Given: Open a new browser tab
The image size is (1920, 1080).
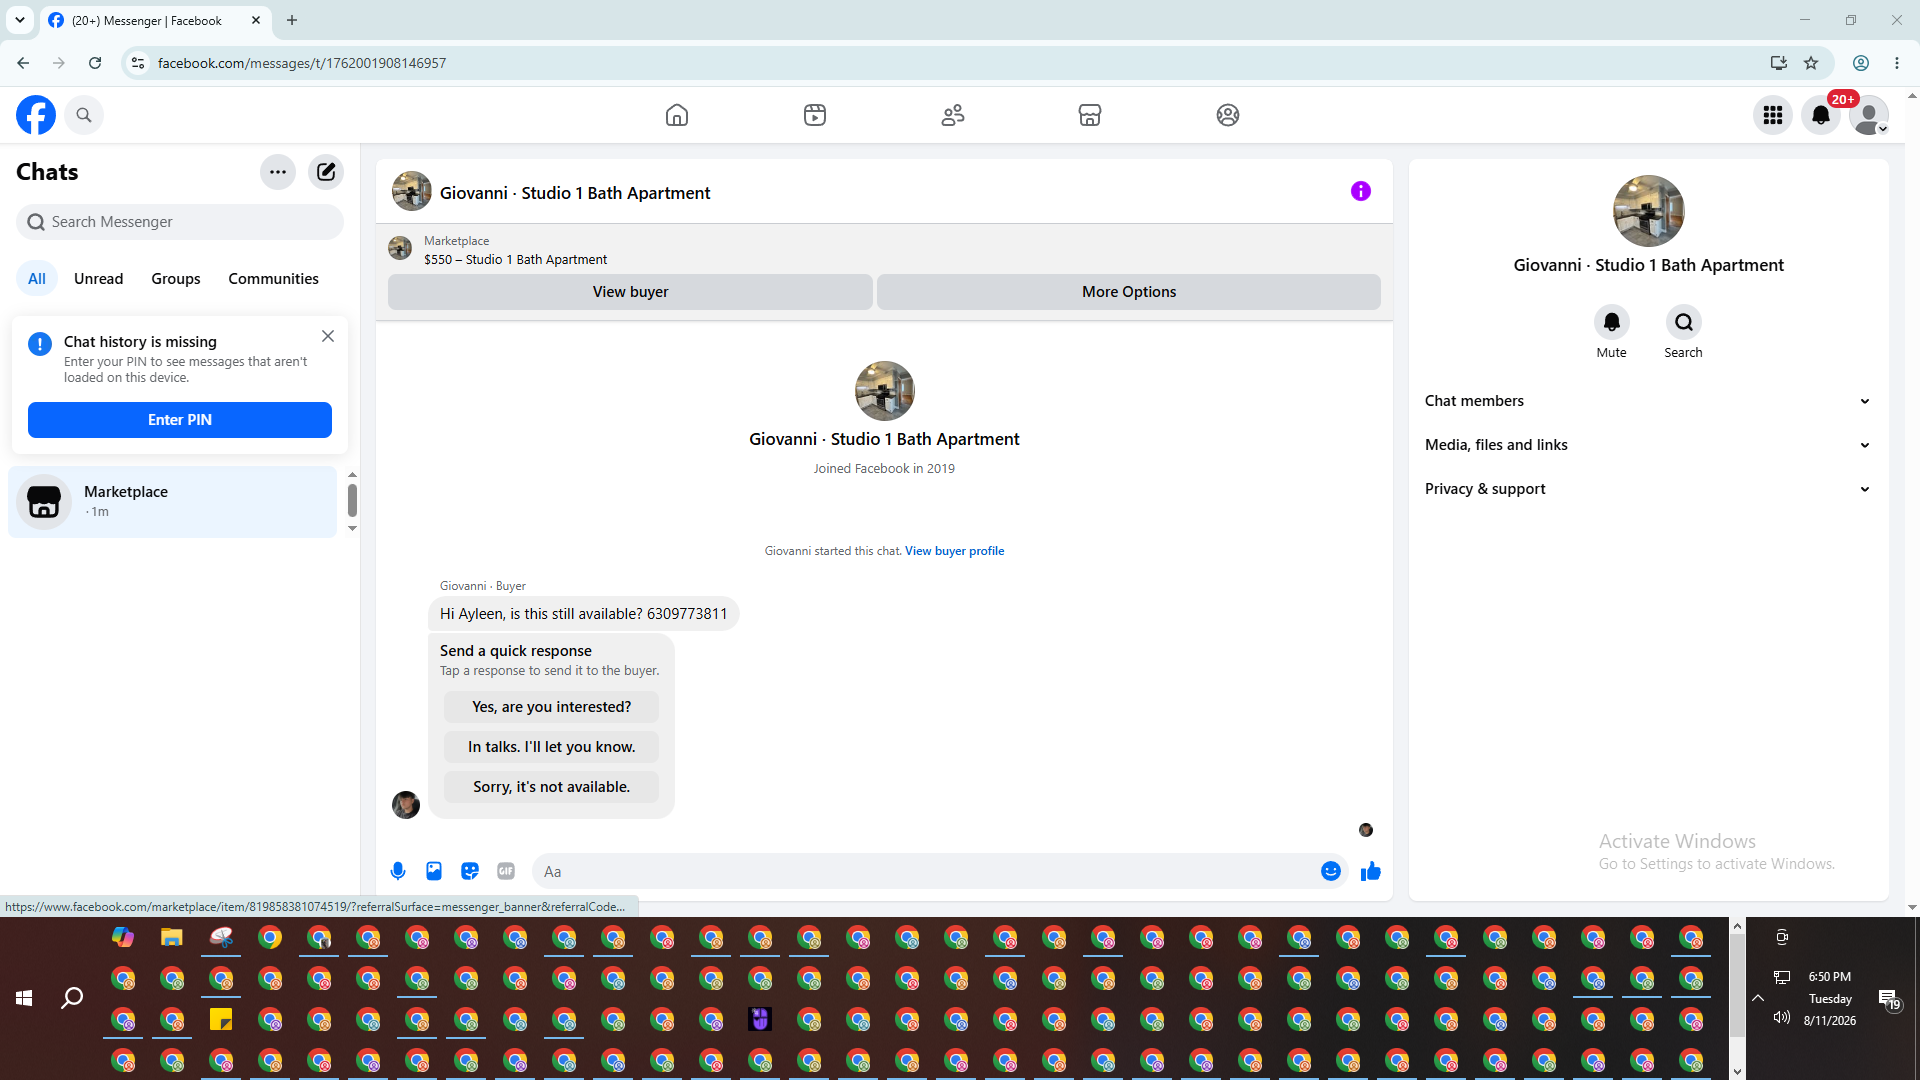Looking at the screenshot, I should click(x=292, y=20).
